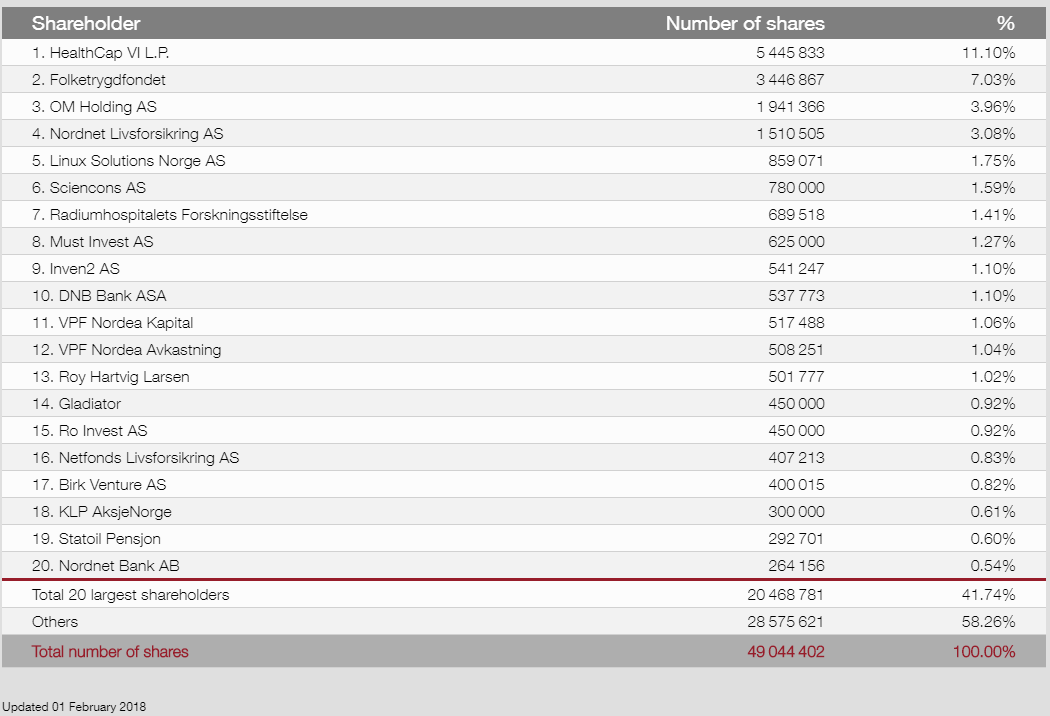
Task: Select the 49 044 402 grand total
Action: point(786,652)
